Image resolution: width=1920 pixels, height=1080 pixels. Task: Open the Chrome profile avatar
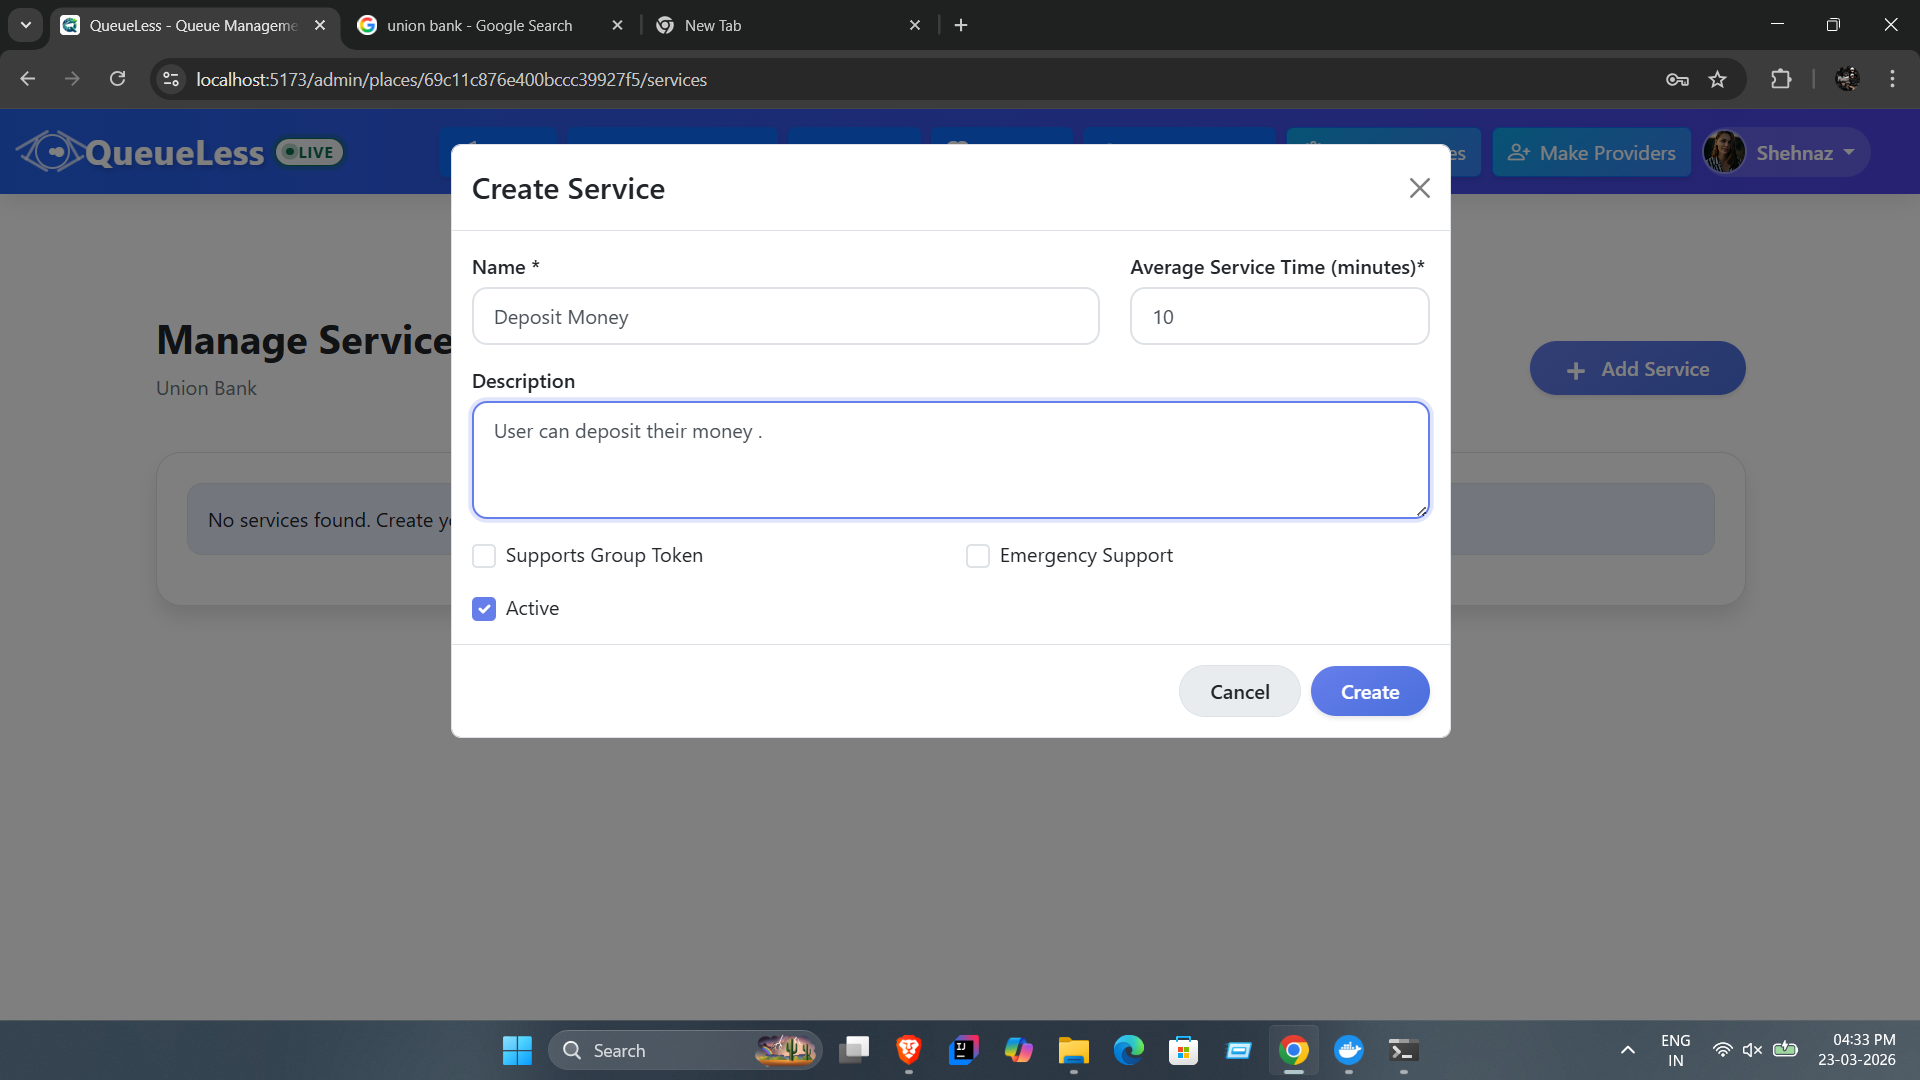coord(1847,79)
